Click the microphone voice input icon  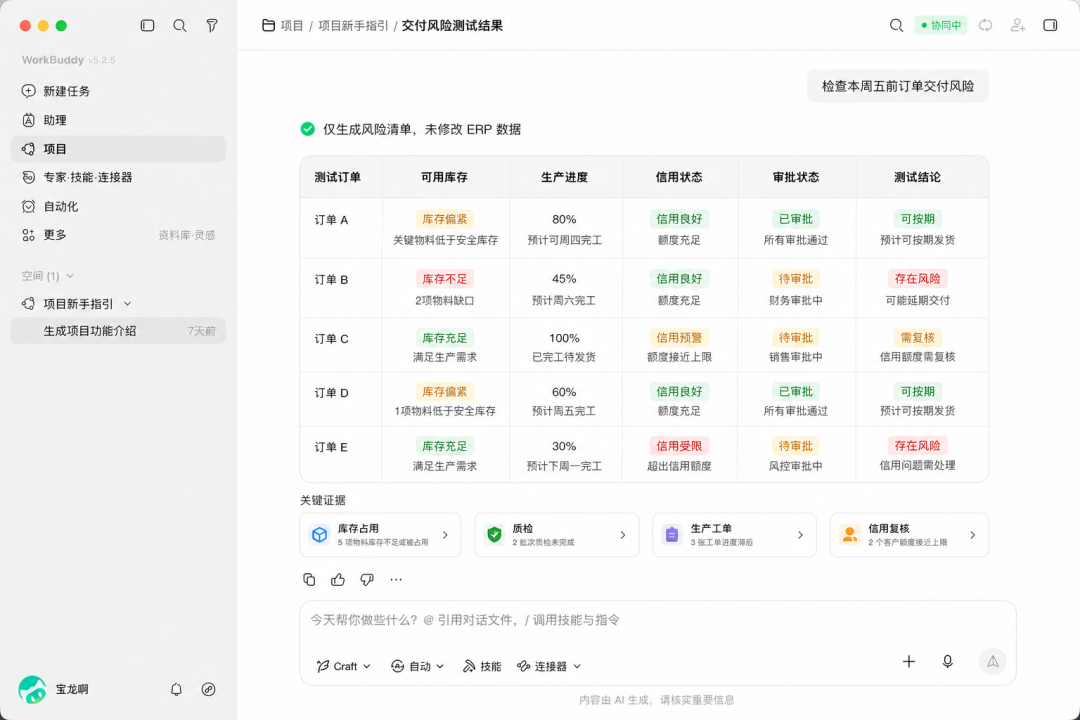[948, 661]
